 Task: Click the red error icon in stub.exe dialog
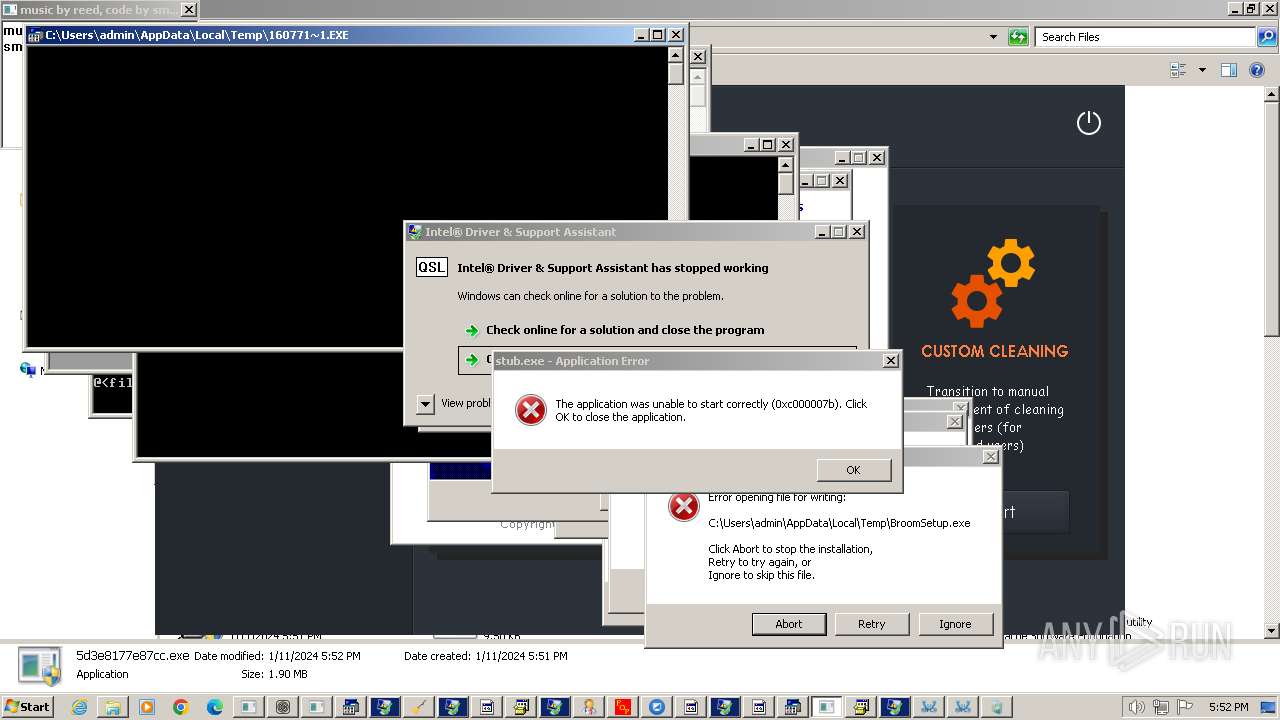(530, 409)
